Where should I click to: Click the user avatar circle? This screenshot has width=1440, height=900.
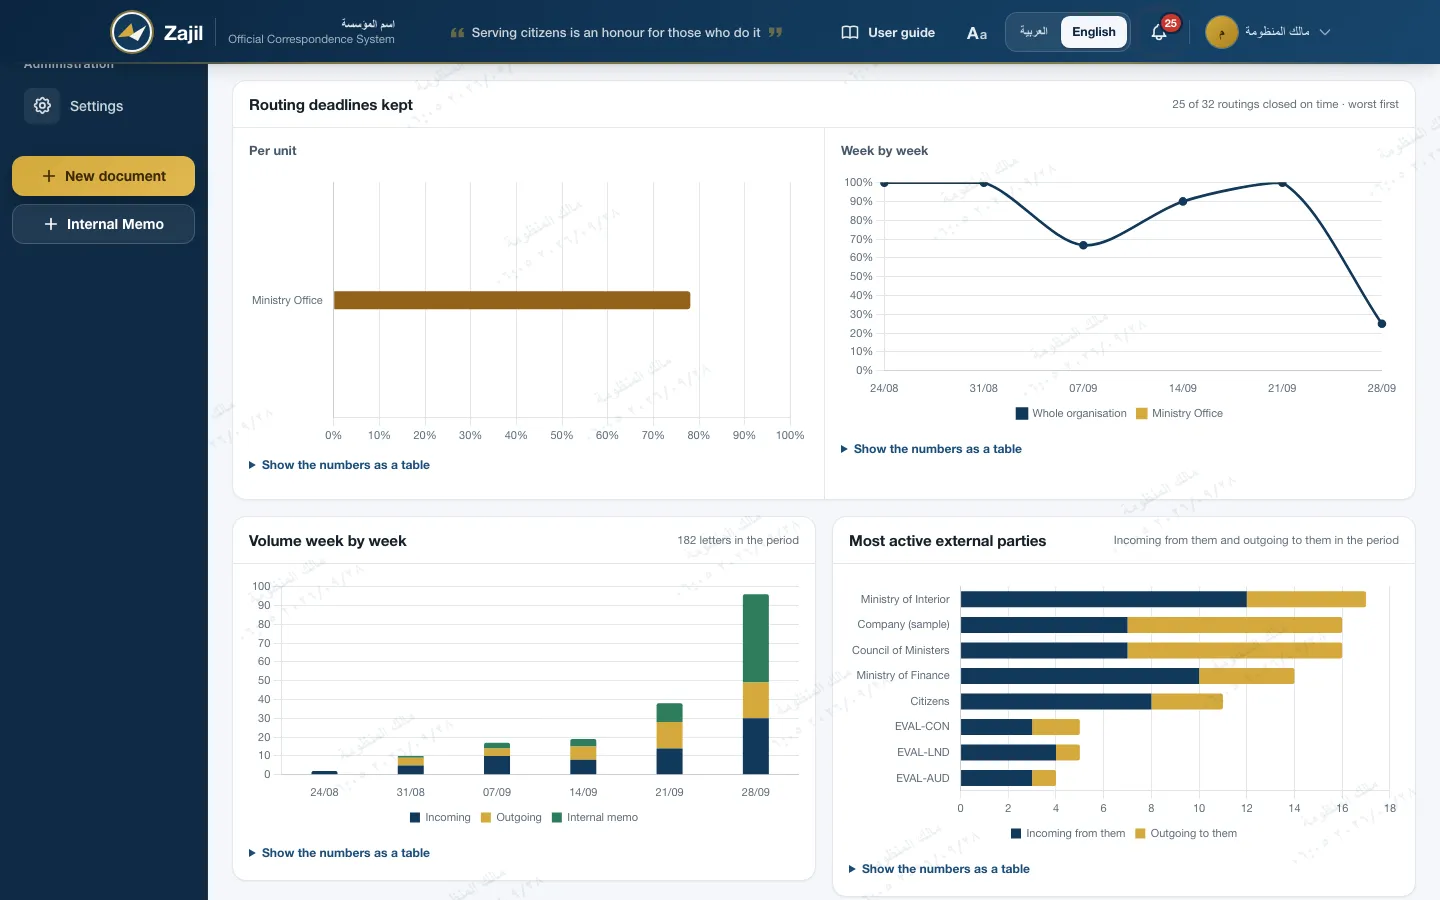tap(1221, 32)
